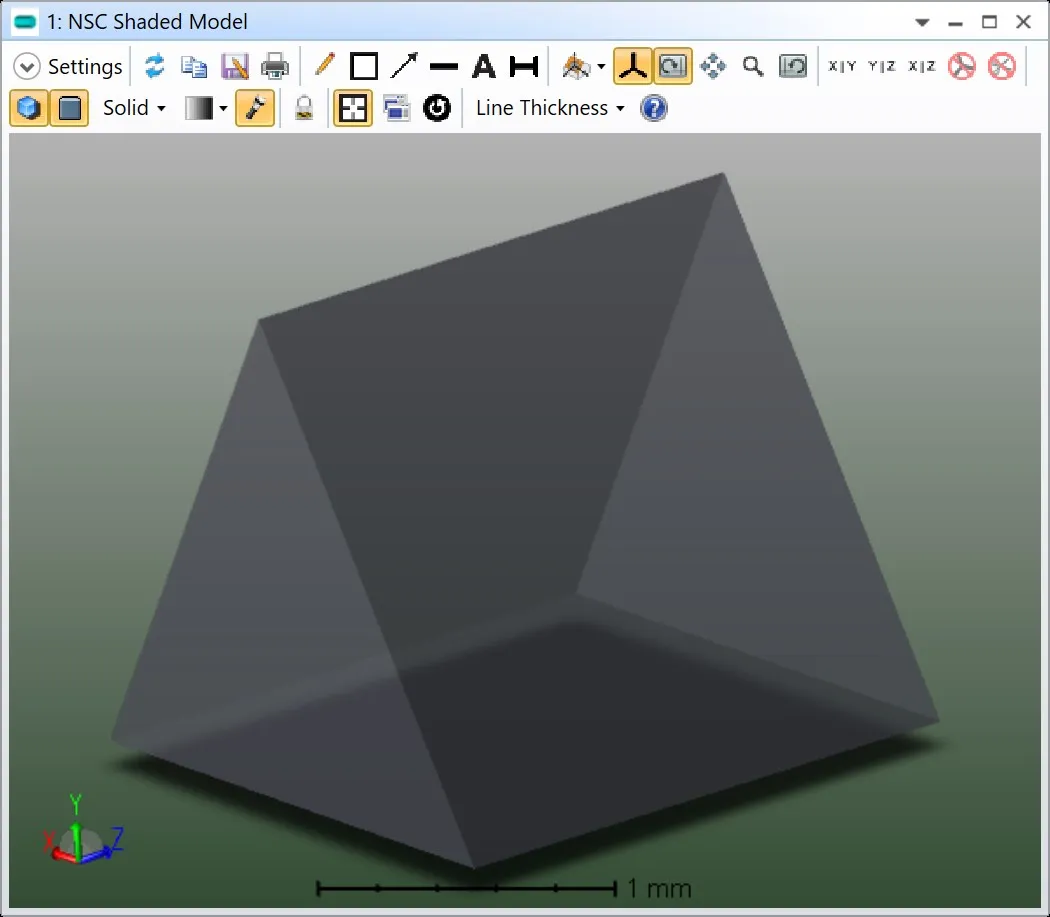
Task: Open the Line Thickness dropdown
Action: click(549, 108)
